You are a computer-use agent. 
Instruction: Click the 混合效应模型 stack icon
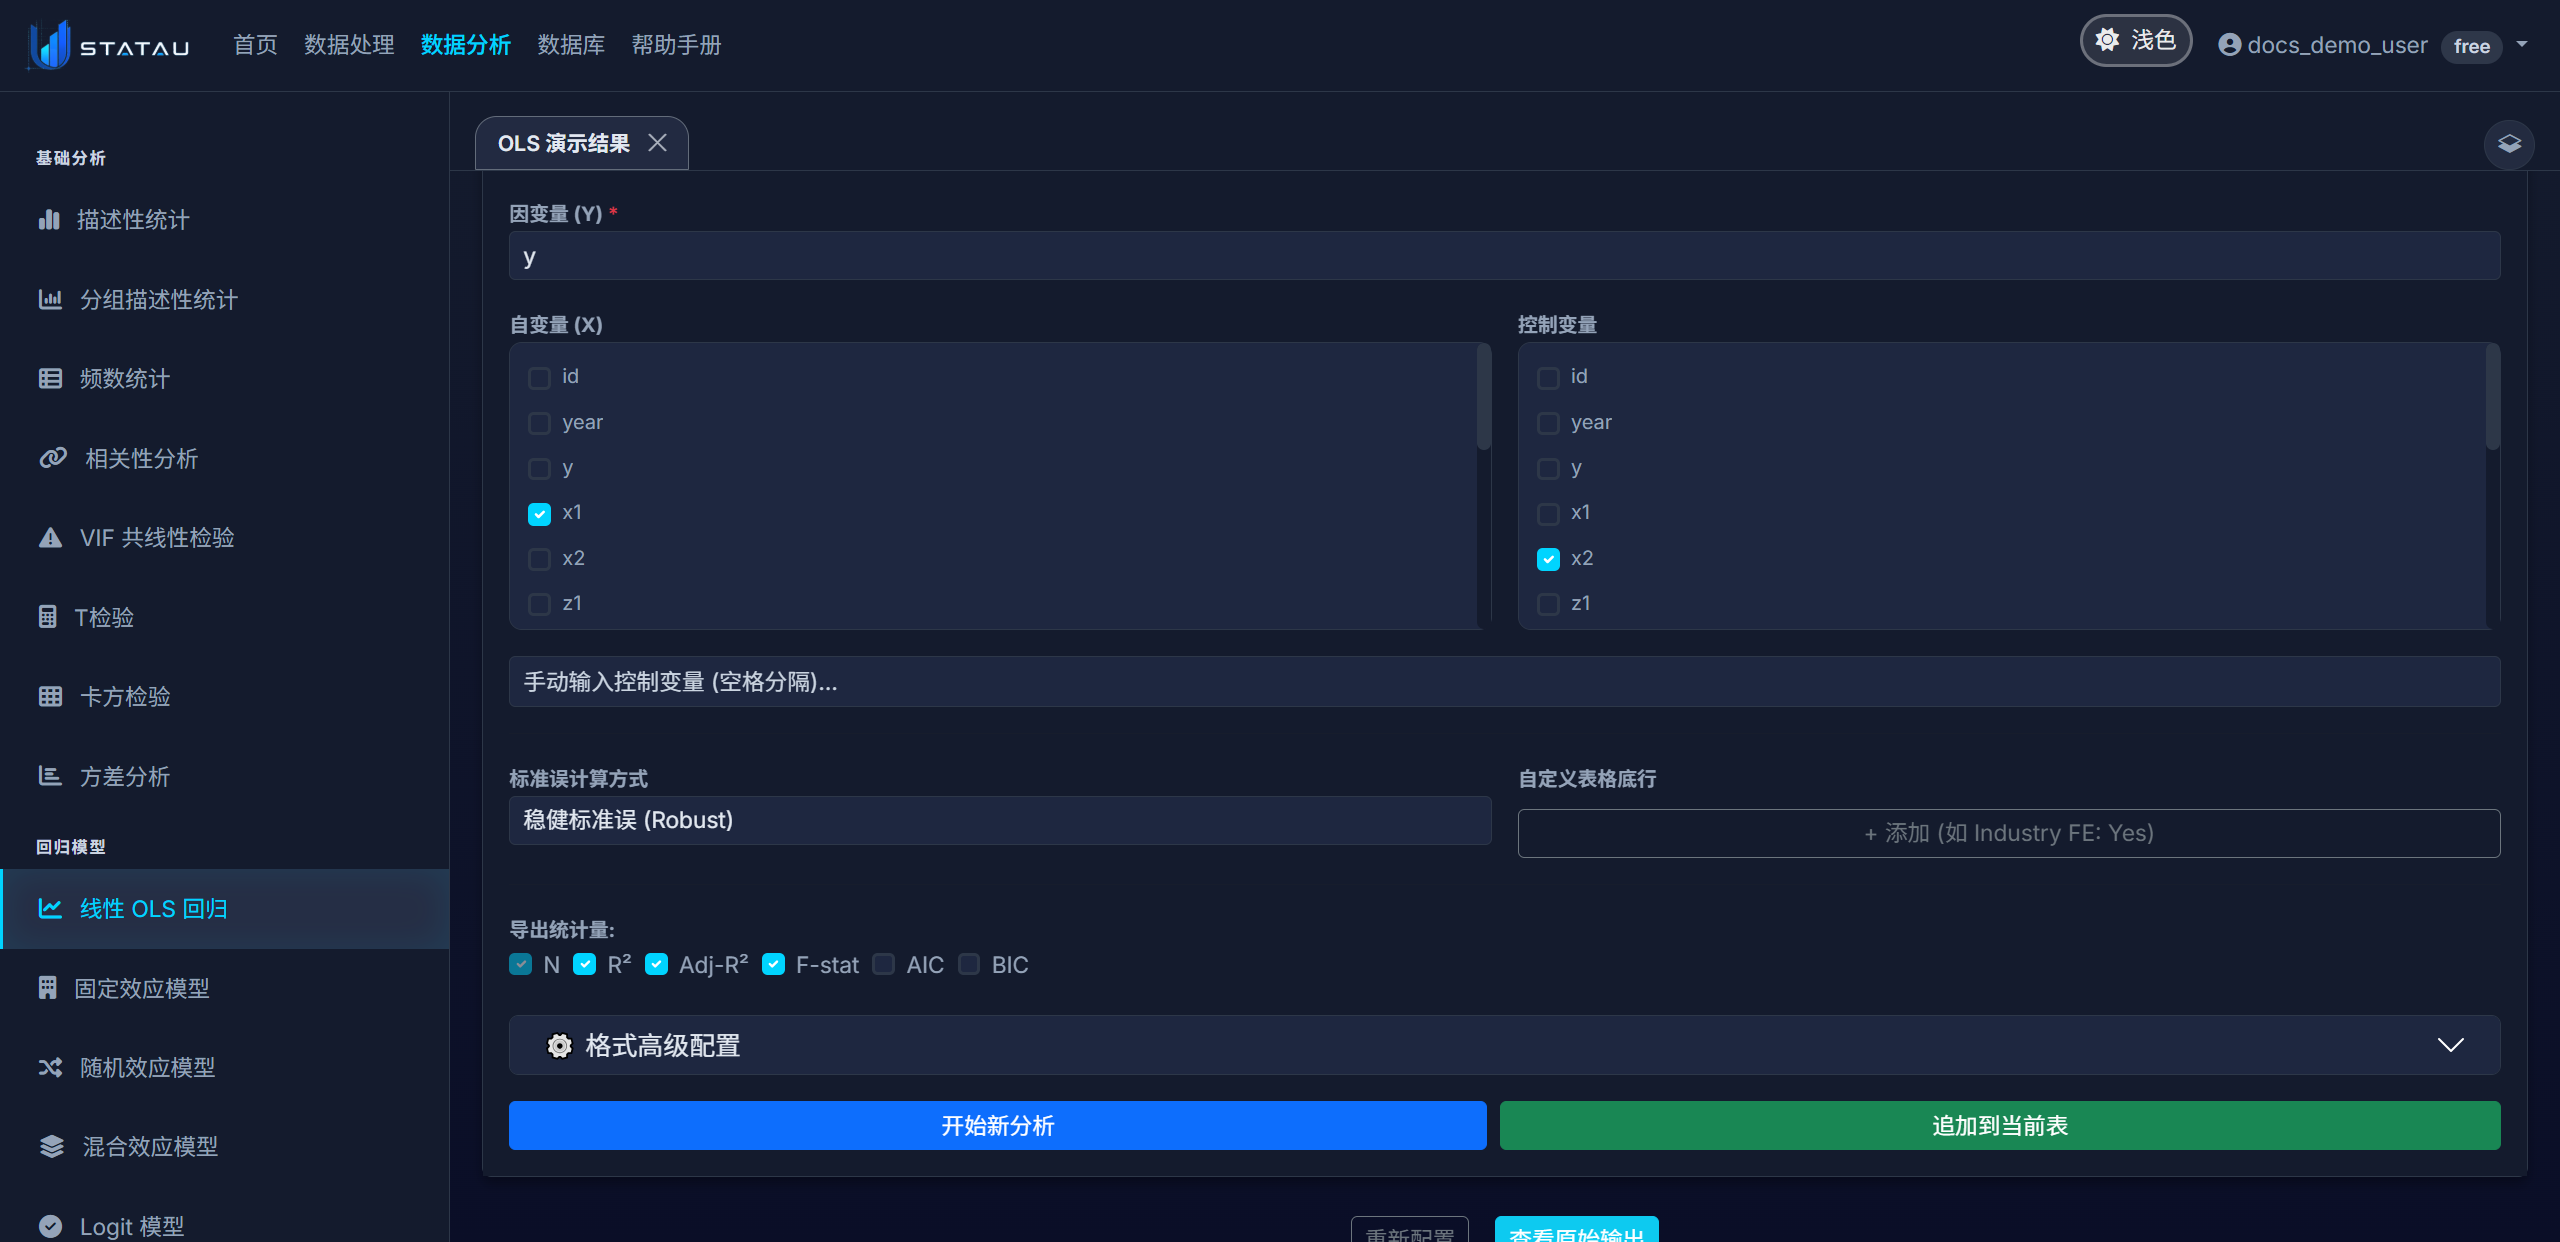(51, 1146)
